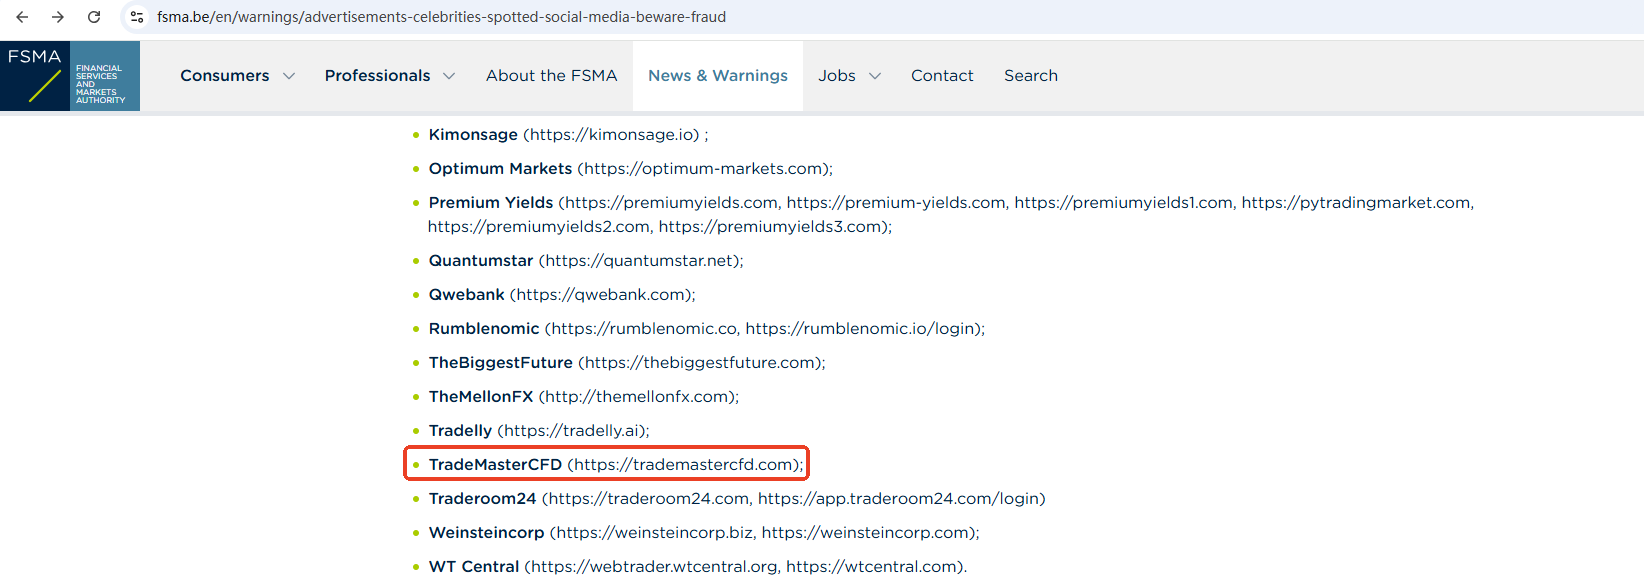
Task: Expand the Professionals dropdown chevron
Action: coord(449,76)
